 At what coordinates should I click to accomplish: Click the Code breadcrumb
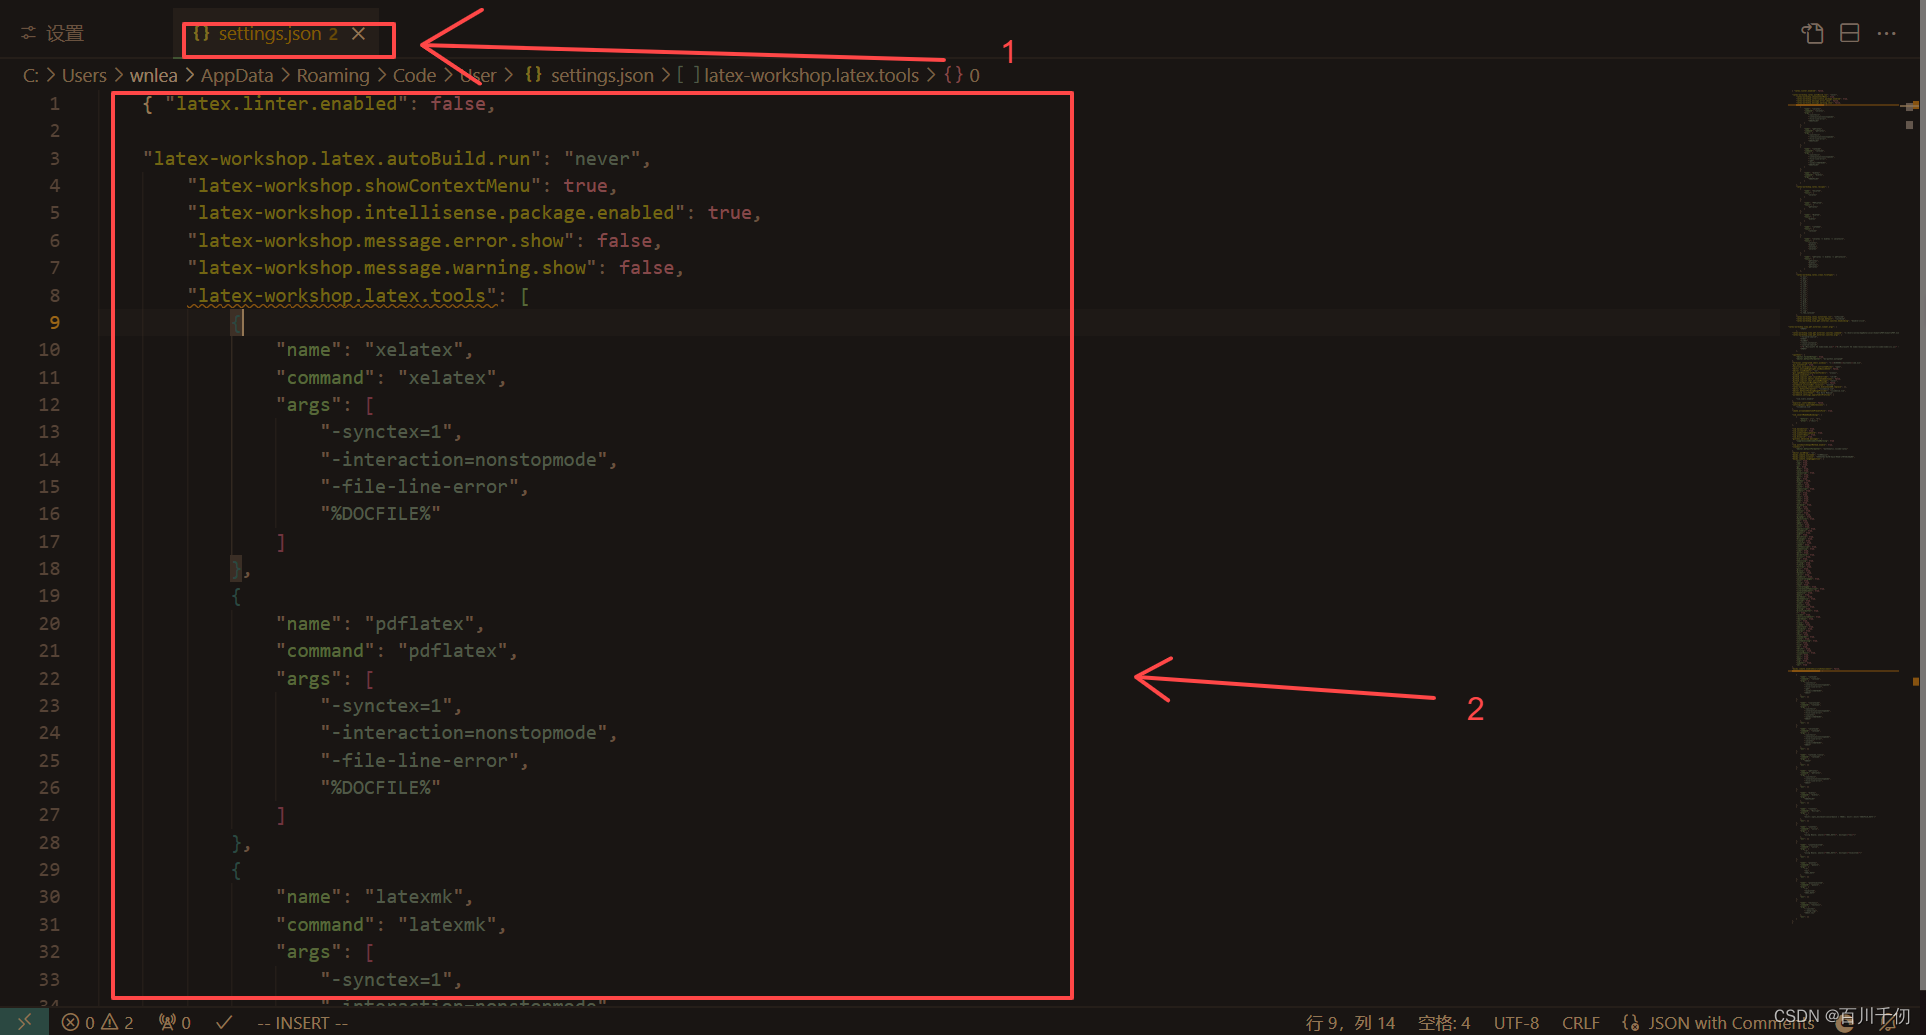414,75
